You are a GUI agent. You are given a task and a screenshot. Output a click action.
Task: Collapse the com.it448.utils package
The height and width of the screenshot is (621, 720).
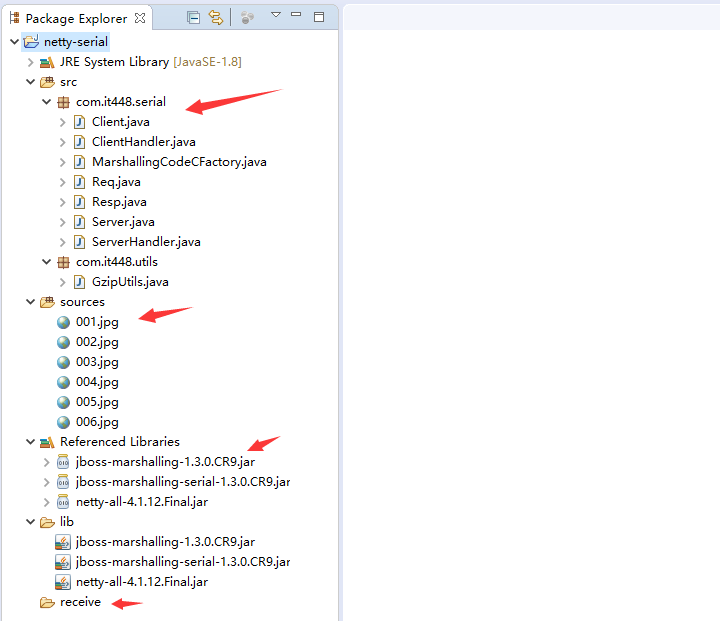click(x=46, y=262)
